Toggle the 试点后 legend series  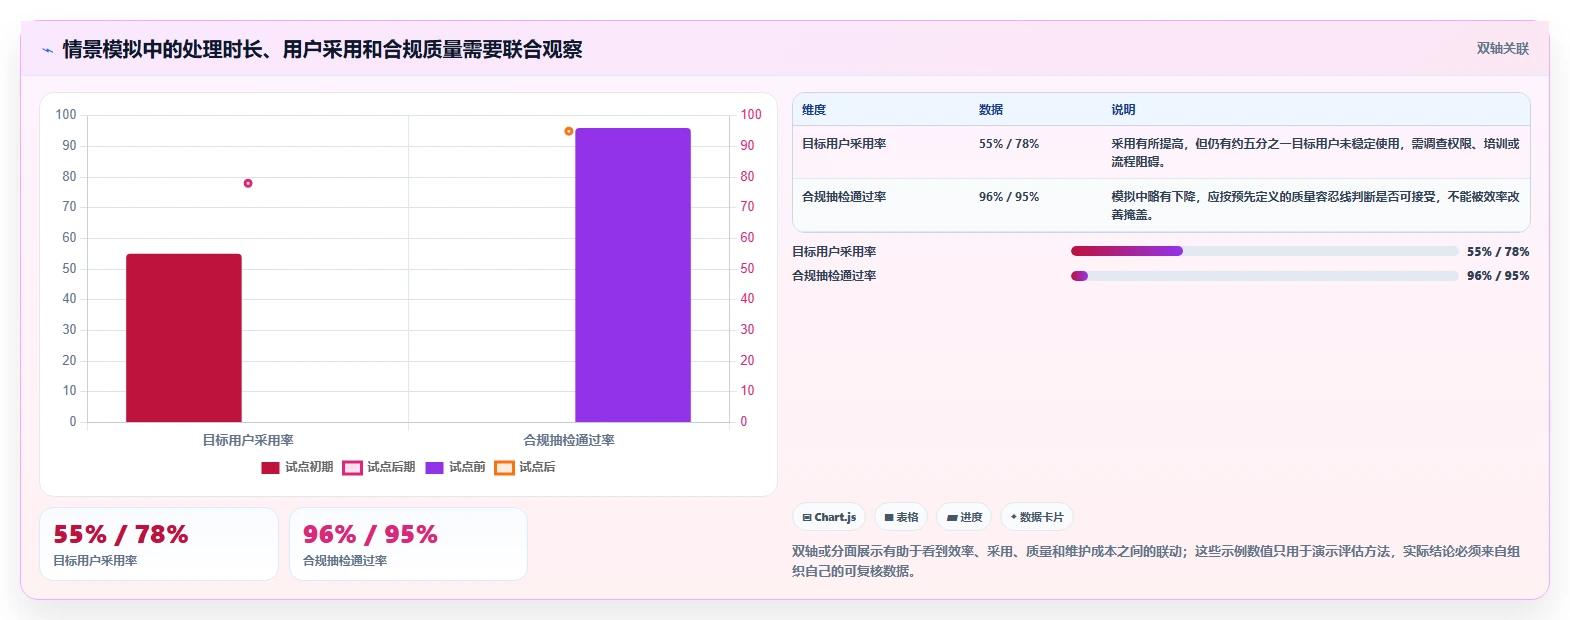click(x=525, y=467)
